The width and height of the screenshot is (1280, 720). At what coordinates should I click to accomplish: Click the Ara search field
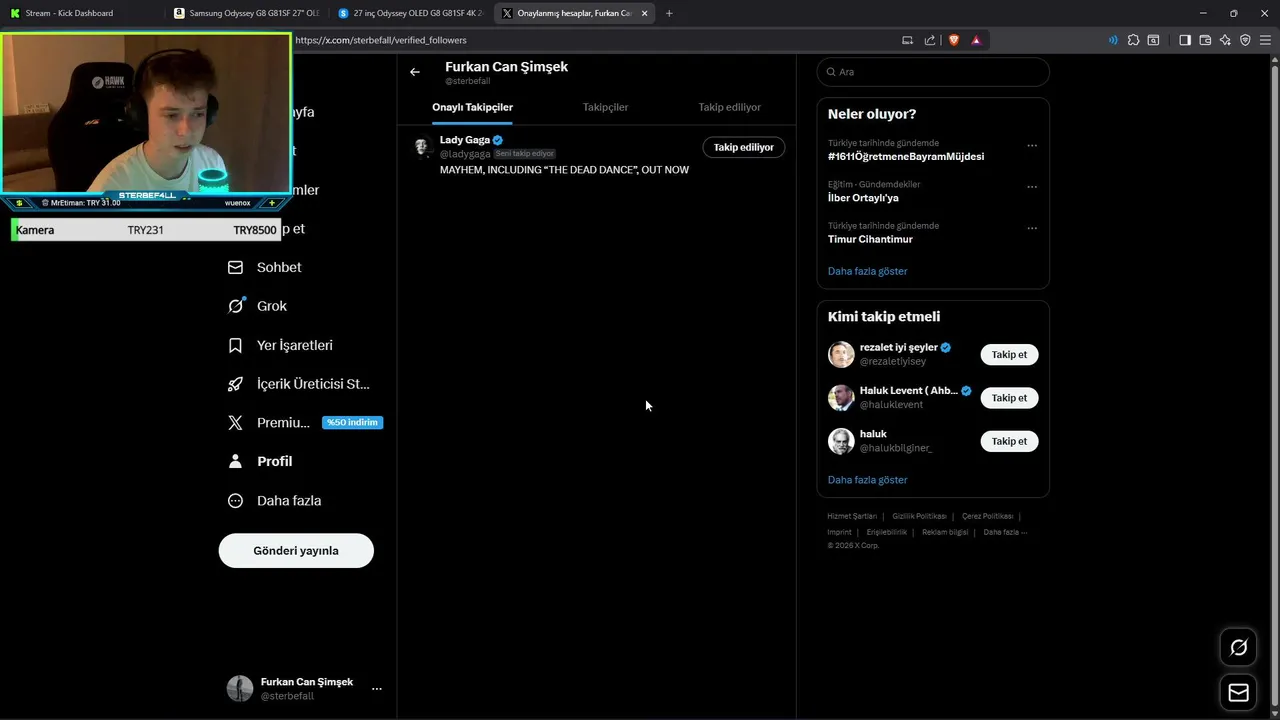(933, 72)
